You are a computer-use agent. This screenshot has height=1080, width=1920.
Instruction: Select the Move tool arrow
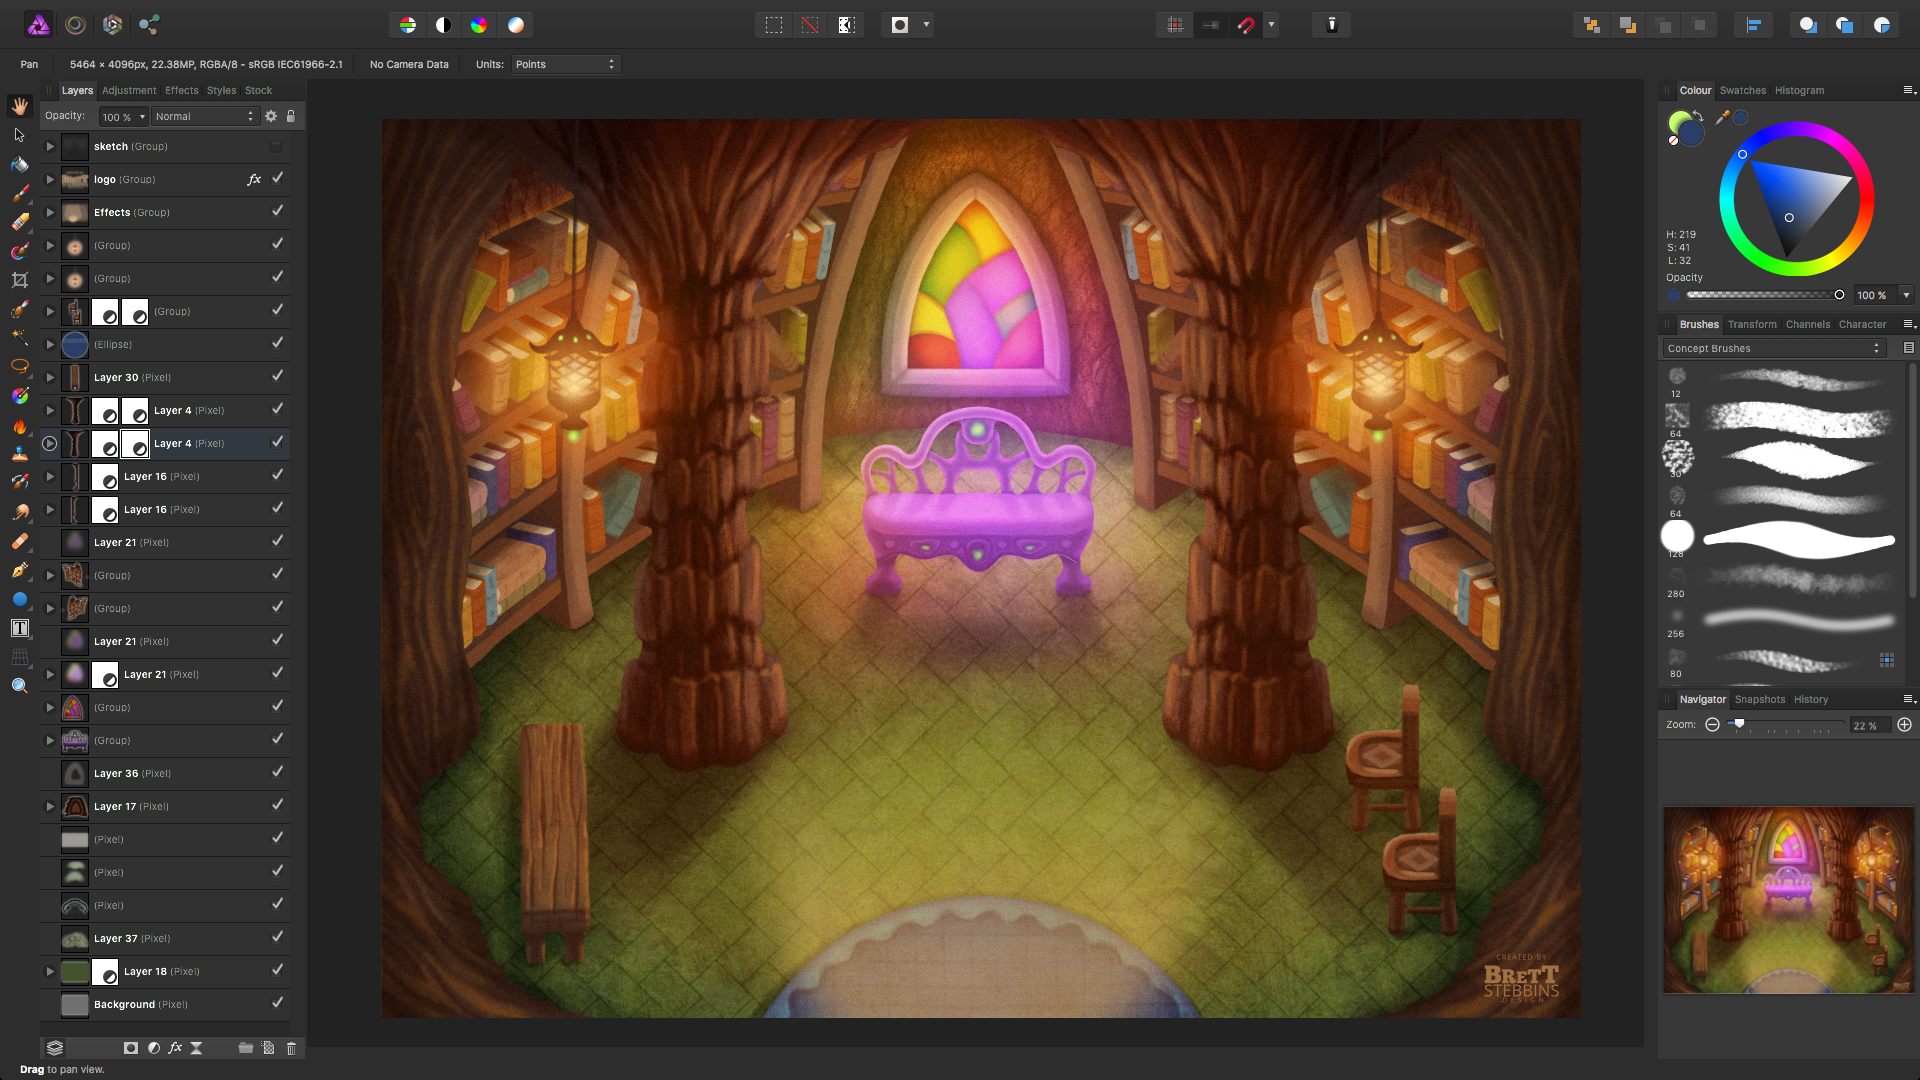pyautogui.click(x=20, y=135)
